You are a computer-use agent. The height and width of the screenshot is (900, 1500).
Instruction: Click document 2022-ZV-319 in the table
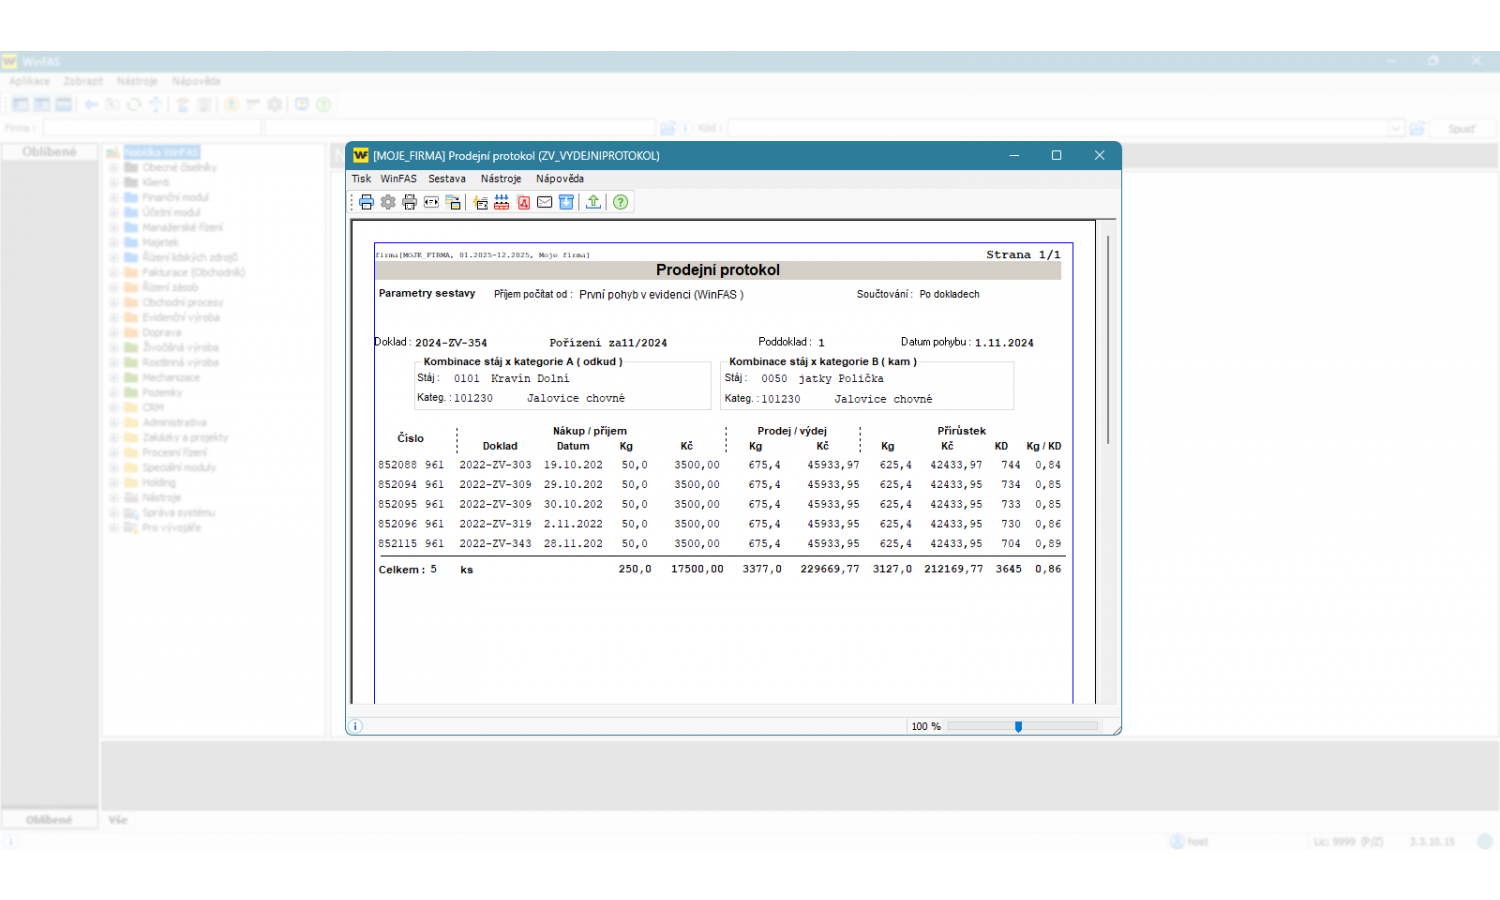click(495, 524)
